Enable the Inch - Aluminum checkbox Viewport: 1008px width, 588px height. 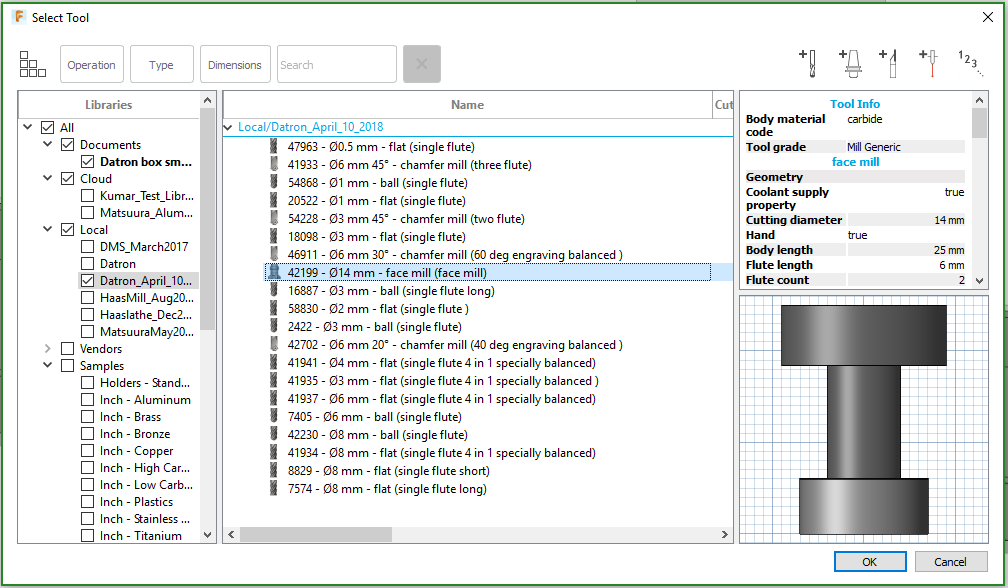(x=88, y=400)
